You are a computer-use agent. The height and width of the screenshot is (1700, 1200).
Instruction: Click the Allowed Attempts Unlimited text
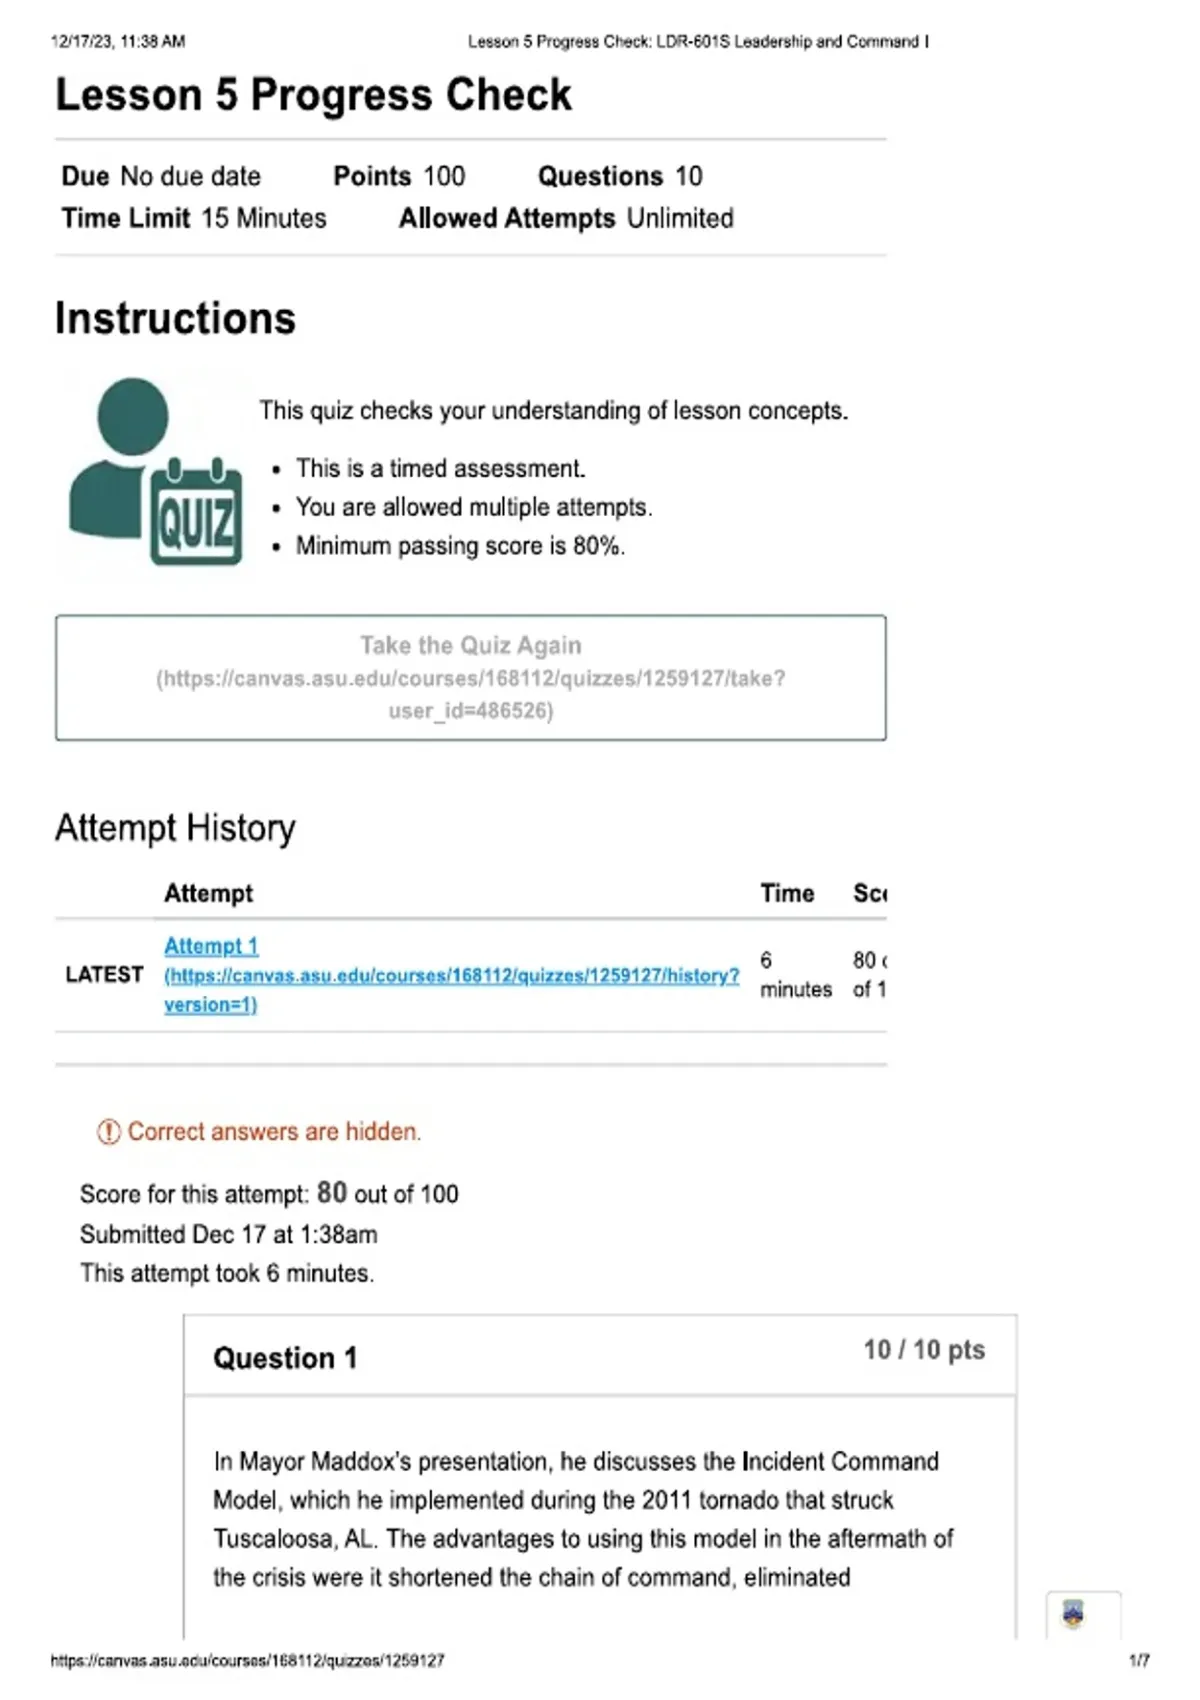(x=566, y=218)
